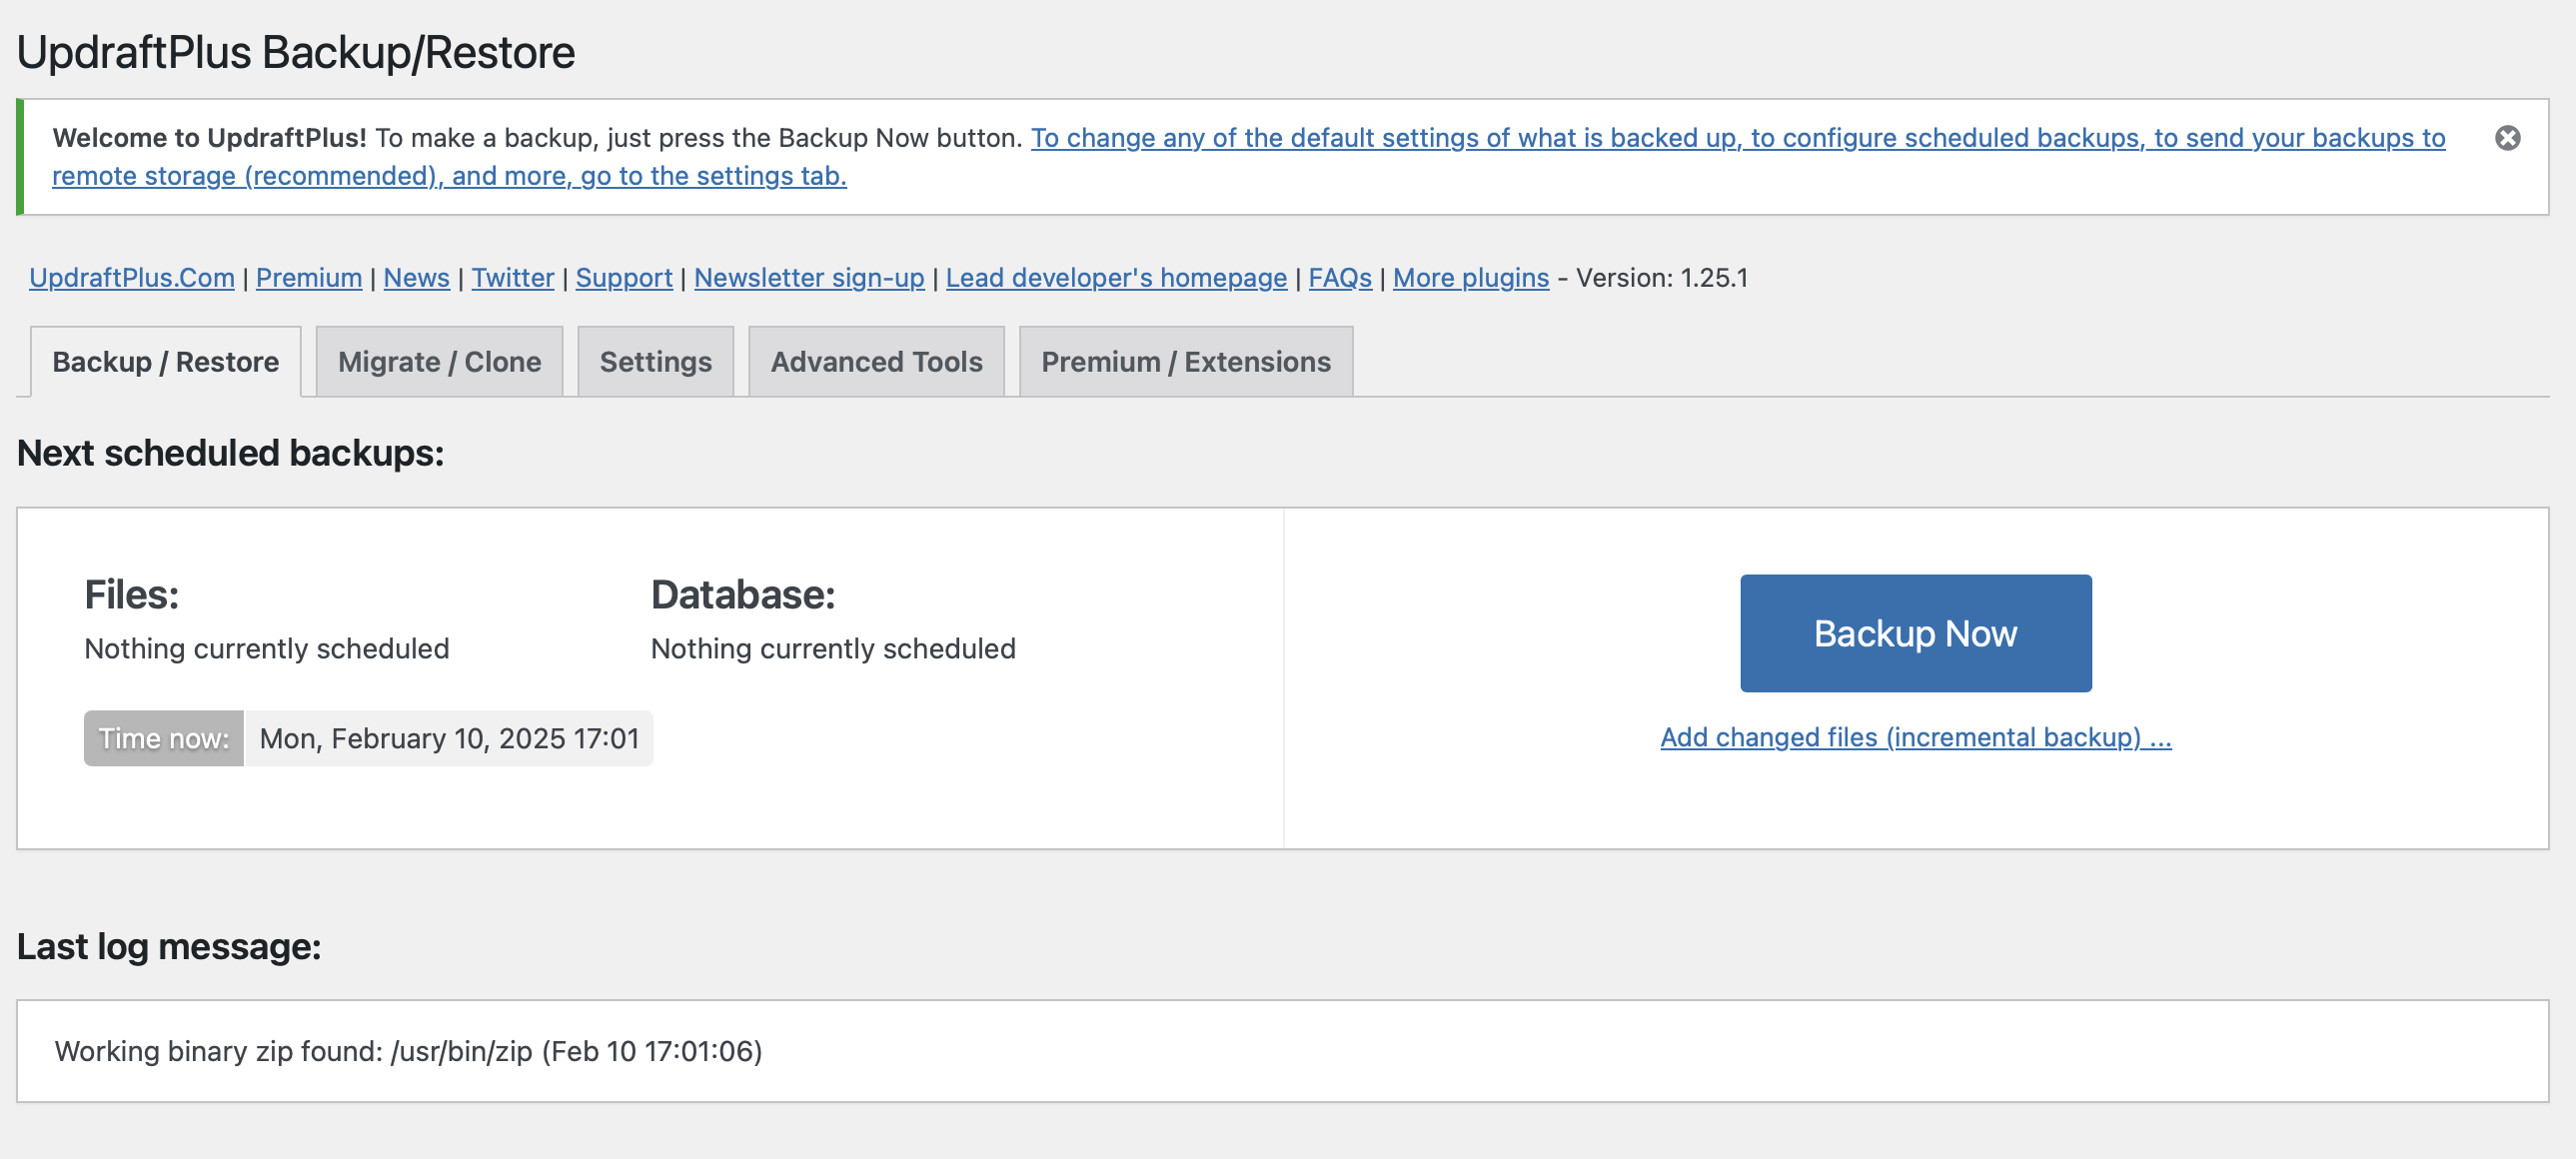Image resolution: width=2576 pixels, height=1159 pixels.
Task: Open the Add changed files incremental backup link
Action: 1914,737
